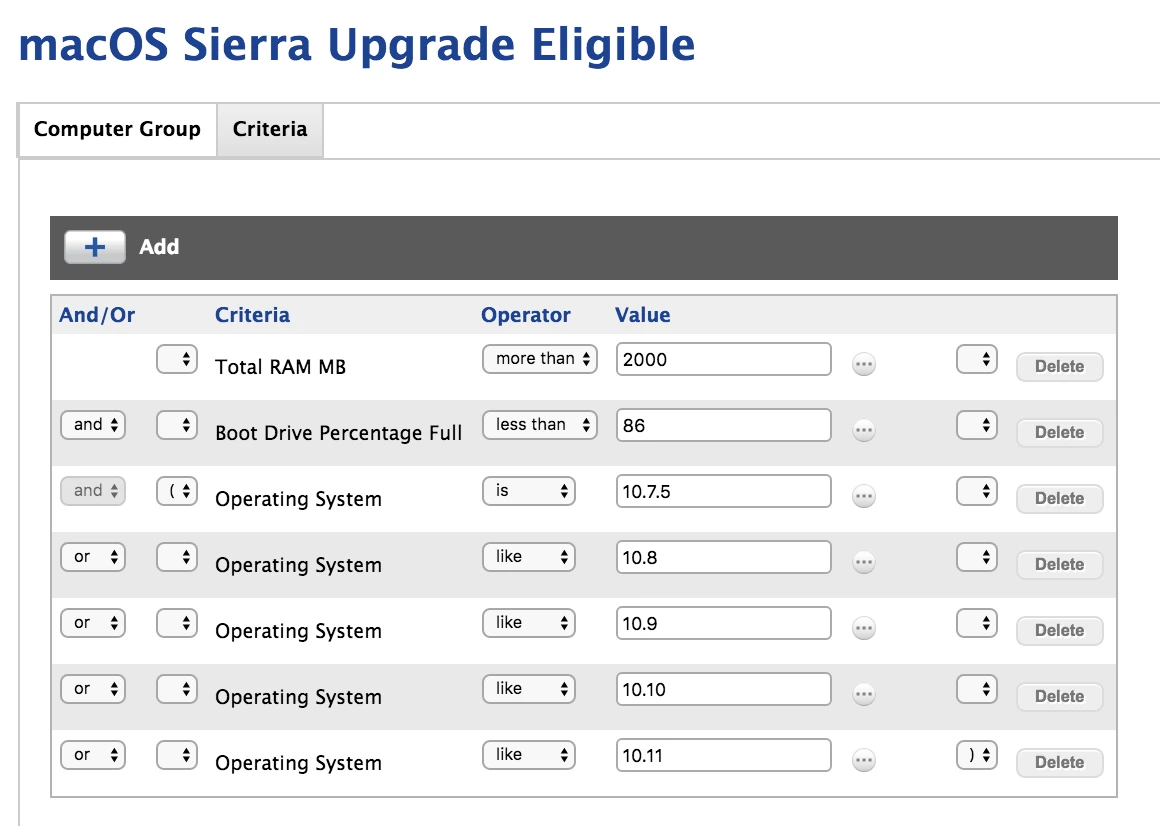Click the plus Add criteria button
The image size is (1160, 826).
[x=95, y=247]
